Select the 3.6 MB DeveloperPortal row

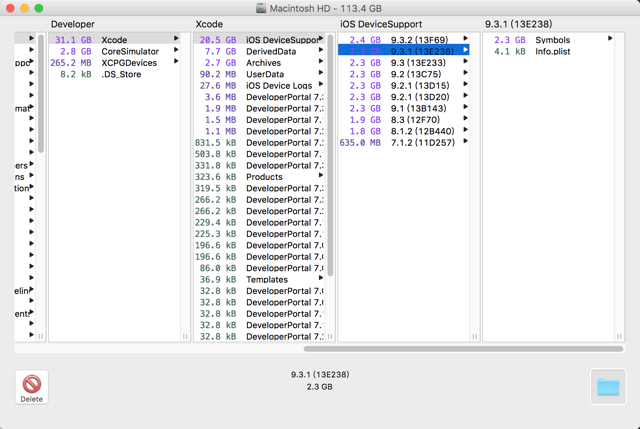click(x=259, y=97)
